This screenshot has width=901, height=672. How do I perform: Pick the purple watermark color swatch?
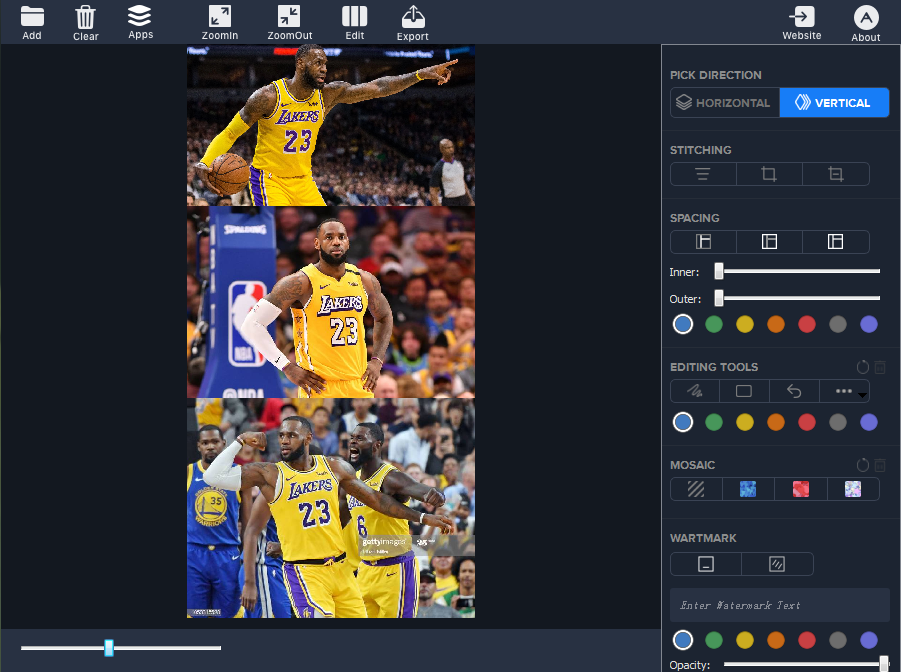(869, 640)
